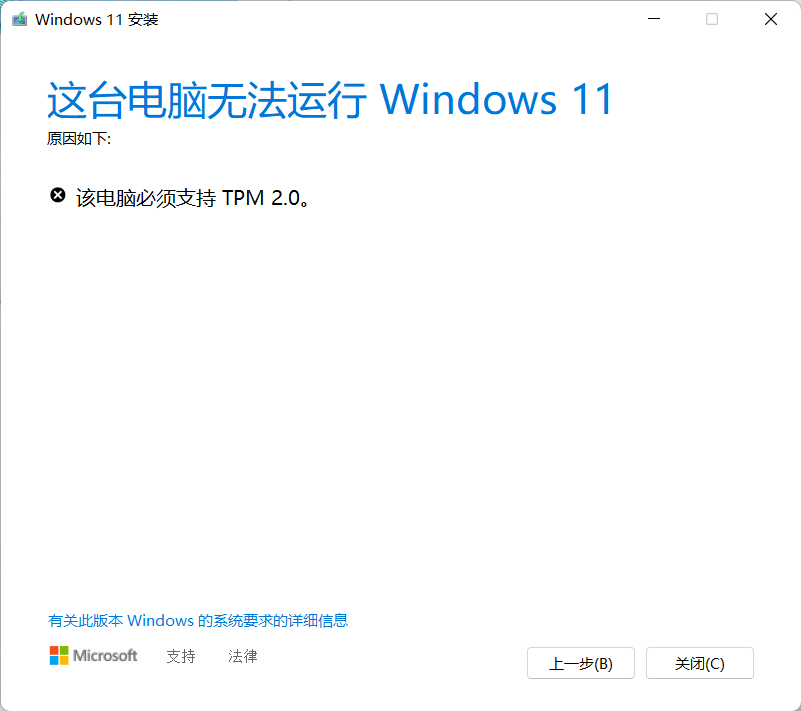This screenshot has height=711, width=801.
Task: Open the 法律 link in the footer
Action: (243, 656)
